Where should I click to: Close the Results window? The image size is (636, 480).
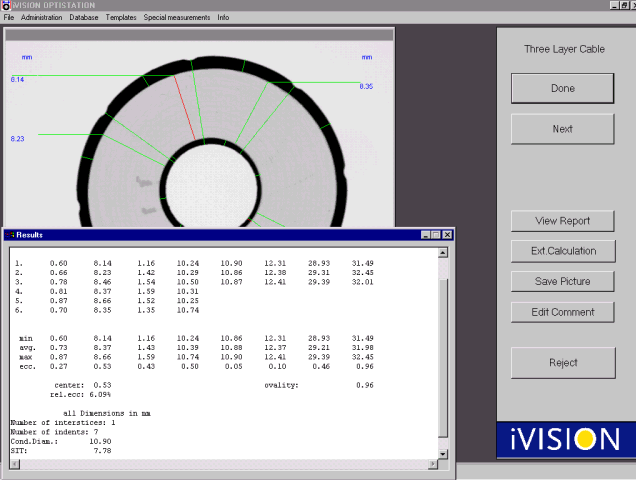coord(448,234)
